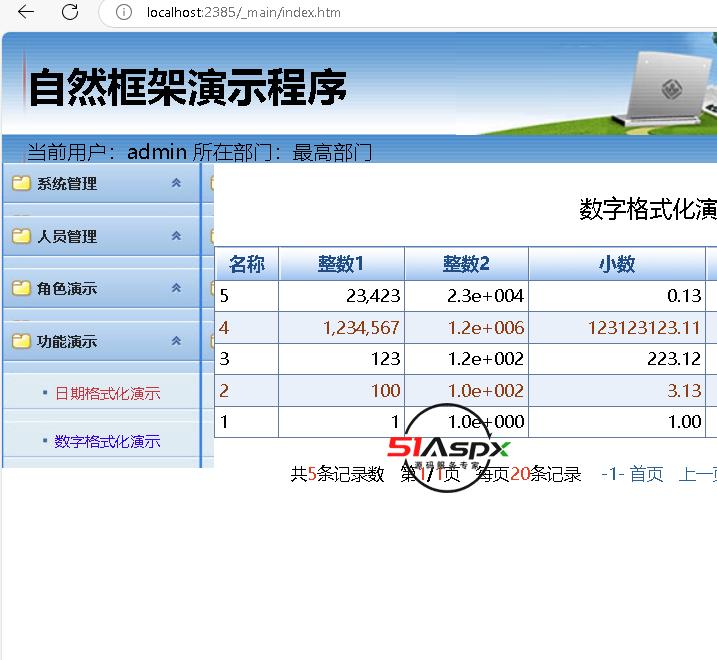Click the folder icon beside 系统管理

[21, 183]
